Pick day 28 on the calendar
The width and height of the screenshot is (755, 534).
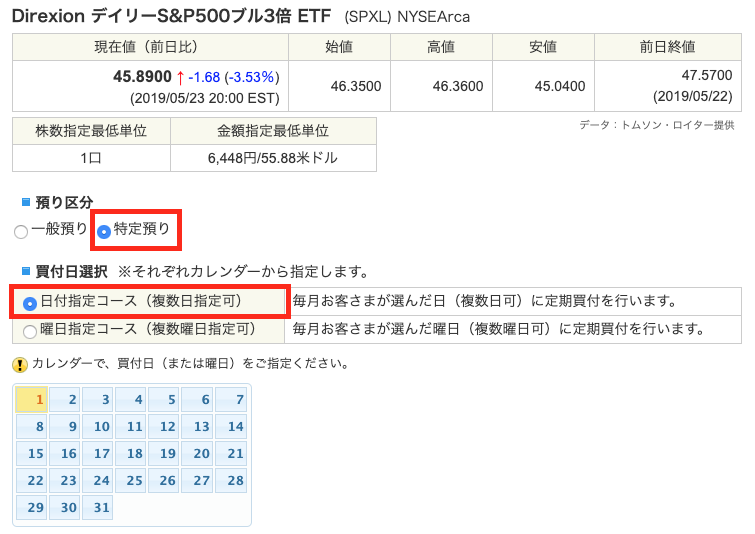(231, 481)
